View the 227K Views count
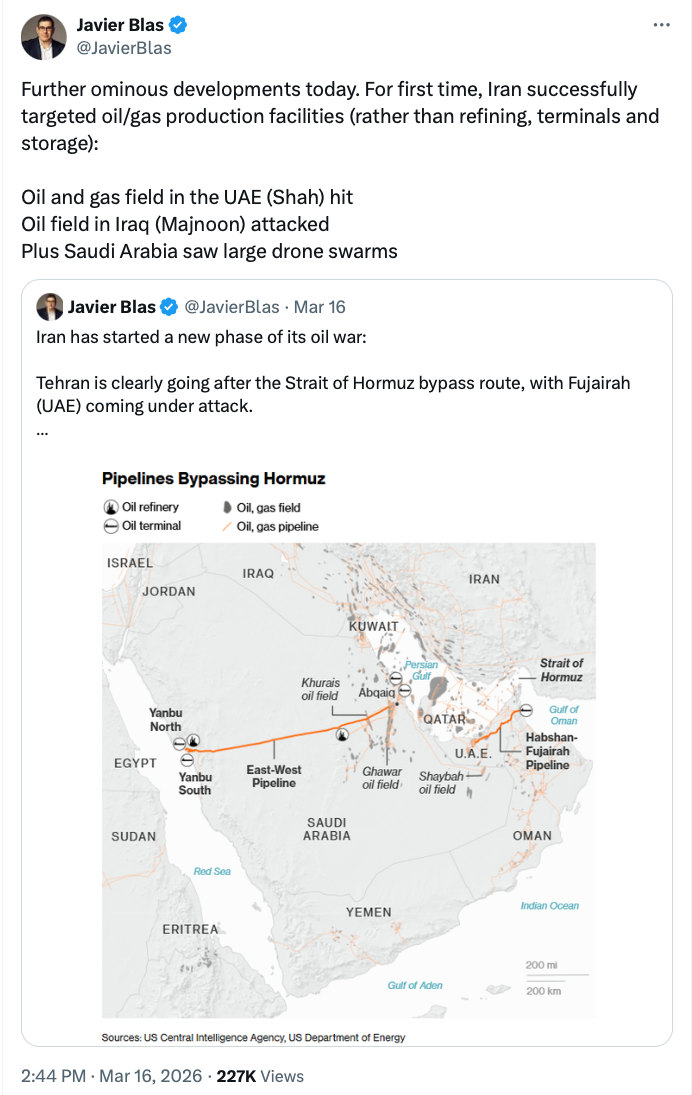 click(260, 1076)
